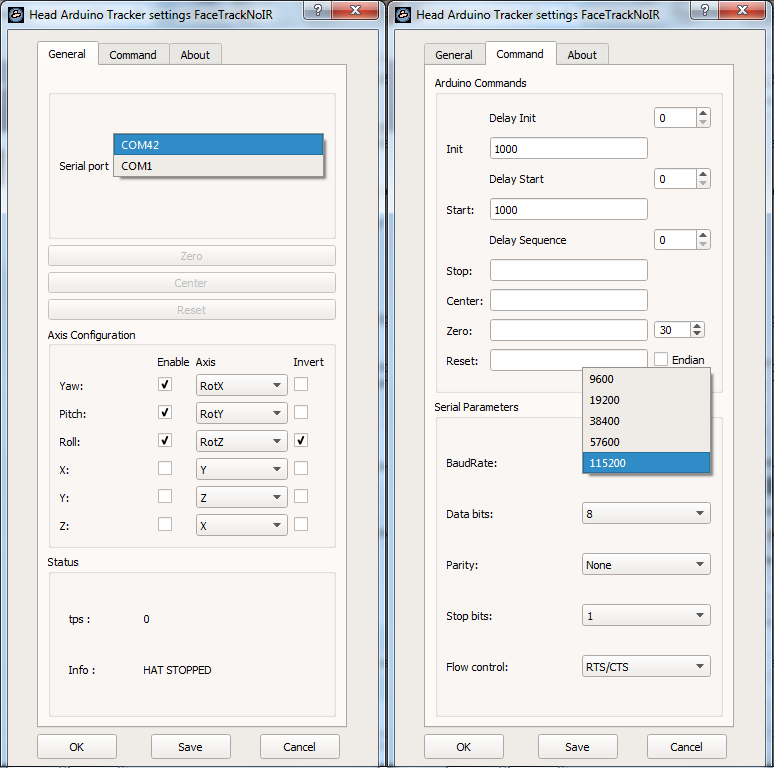Open the Z row axis dropdown
The height and width of the screenshot is (768, 774).
(241, 525)
